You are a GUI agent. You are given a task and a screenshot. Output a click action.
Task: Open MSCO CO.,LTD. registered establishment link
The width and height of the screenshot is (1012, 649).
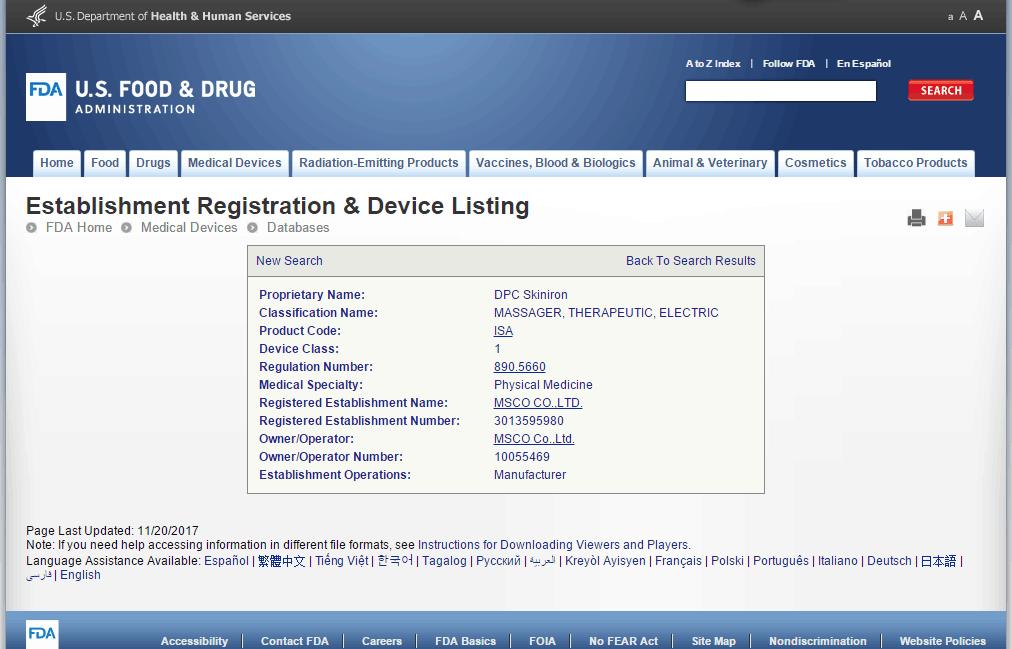click(537, 403)
